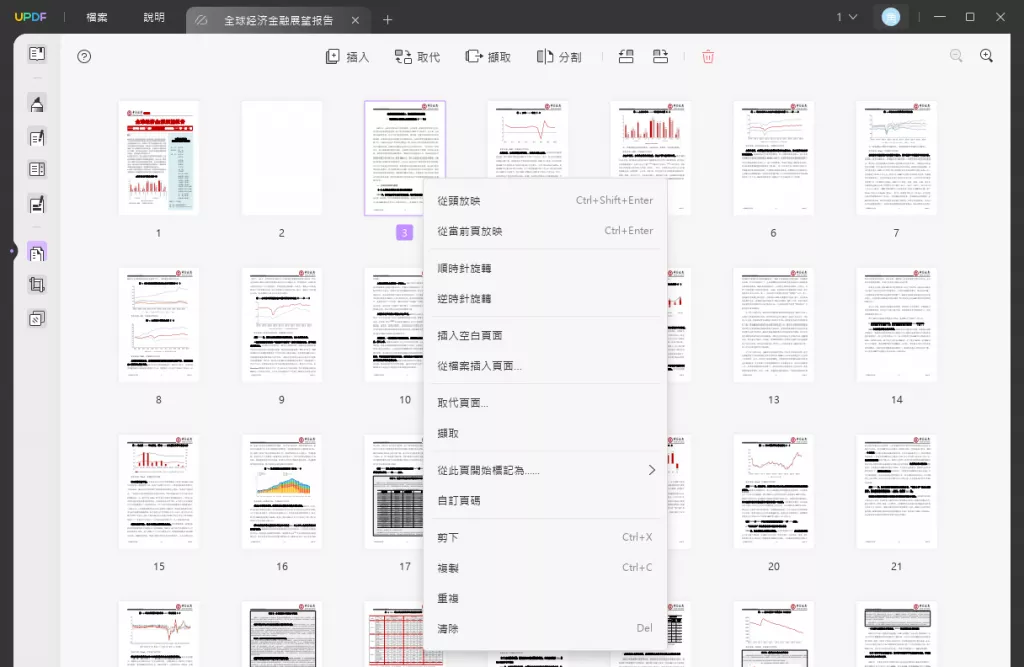Select 取代頁面... in context menu
Screen dimensions: 1024x667
click(x=545, y=402)
